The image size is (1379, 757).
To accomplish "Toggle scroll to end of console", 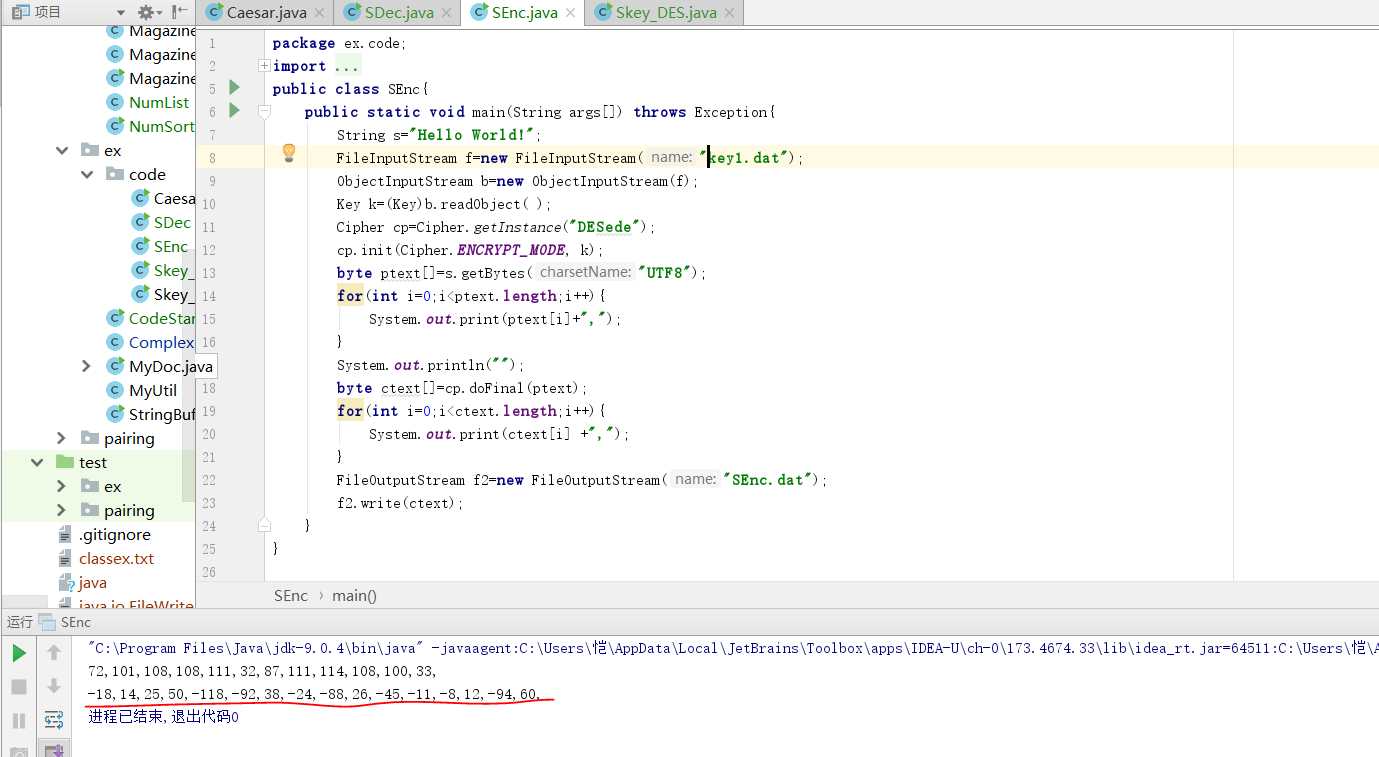I will click(x=54, y=748).
